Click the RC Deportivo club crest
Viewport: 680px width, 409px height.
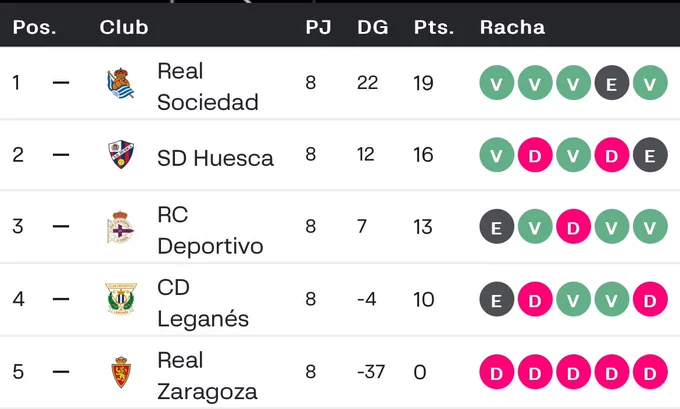(x=121, y=227)
